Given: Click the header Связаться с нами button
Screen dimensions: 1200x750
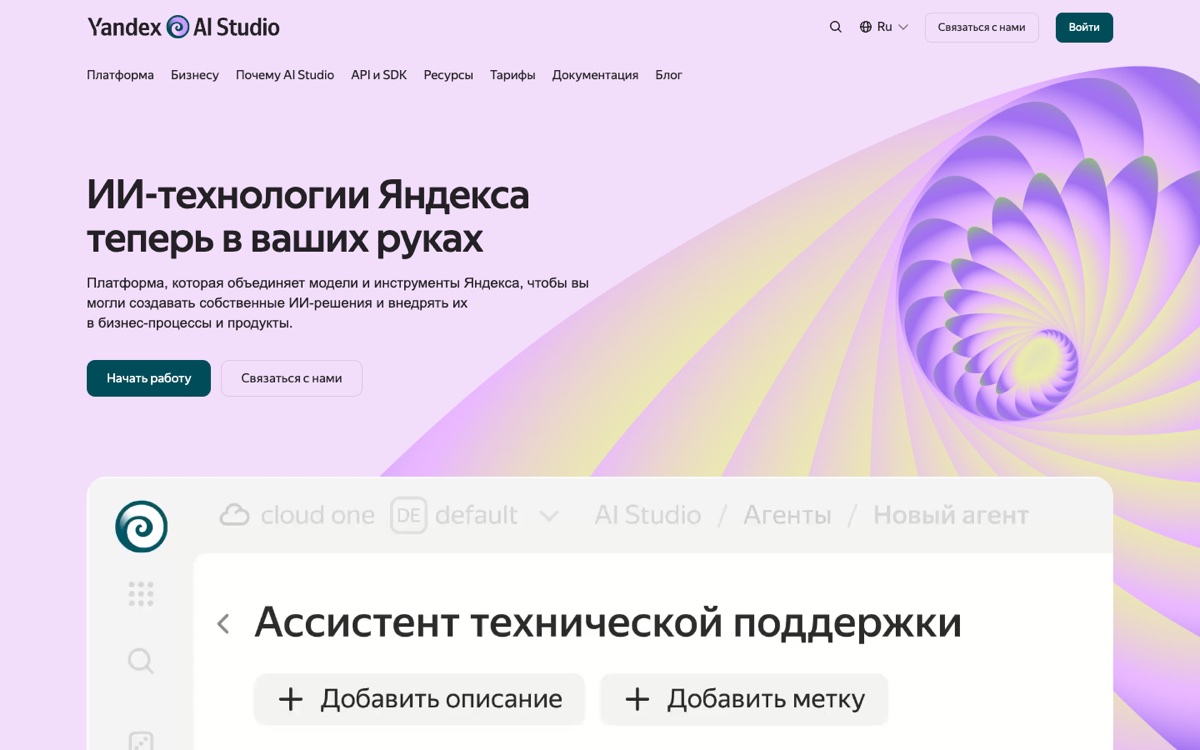Looking at the screenshot, I should (x=982, y=27).
